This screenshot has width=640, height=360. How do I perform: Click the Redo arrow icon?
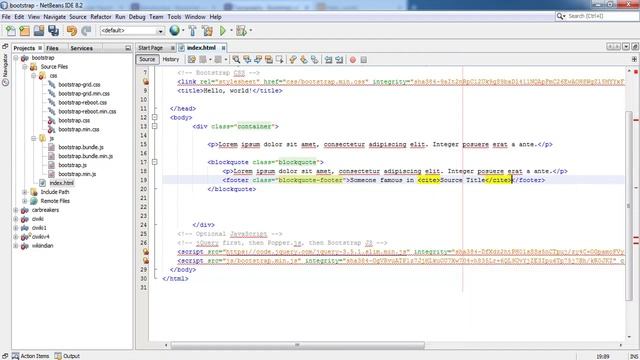pos(86,31)
